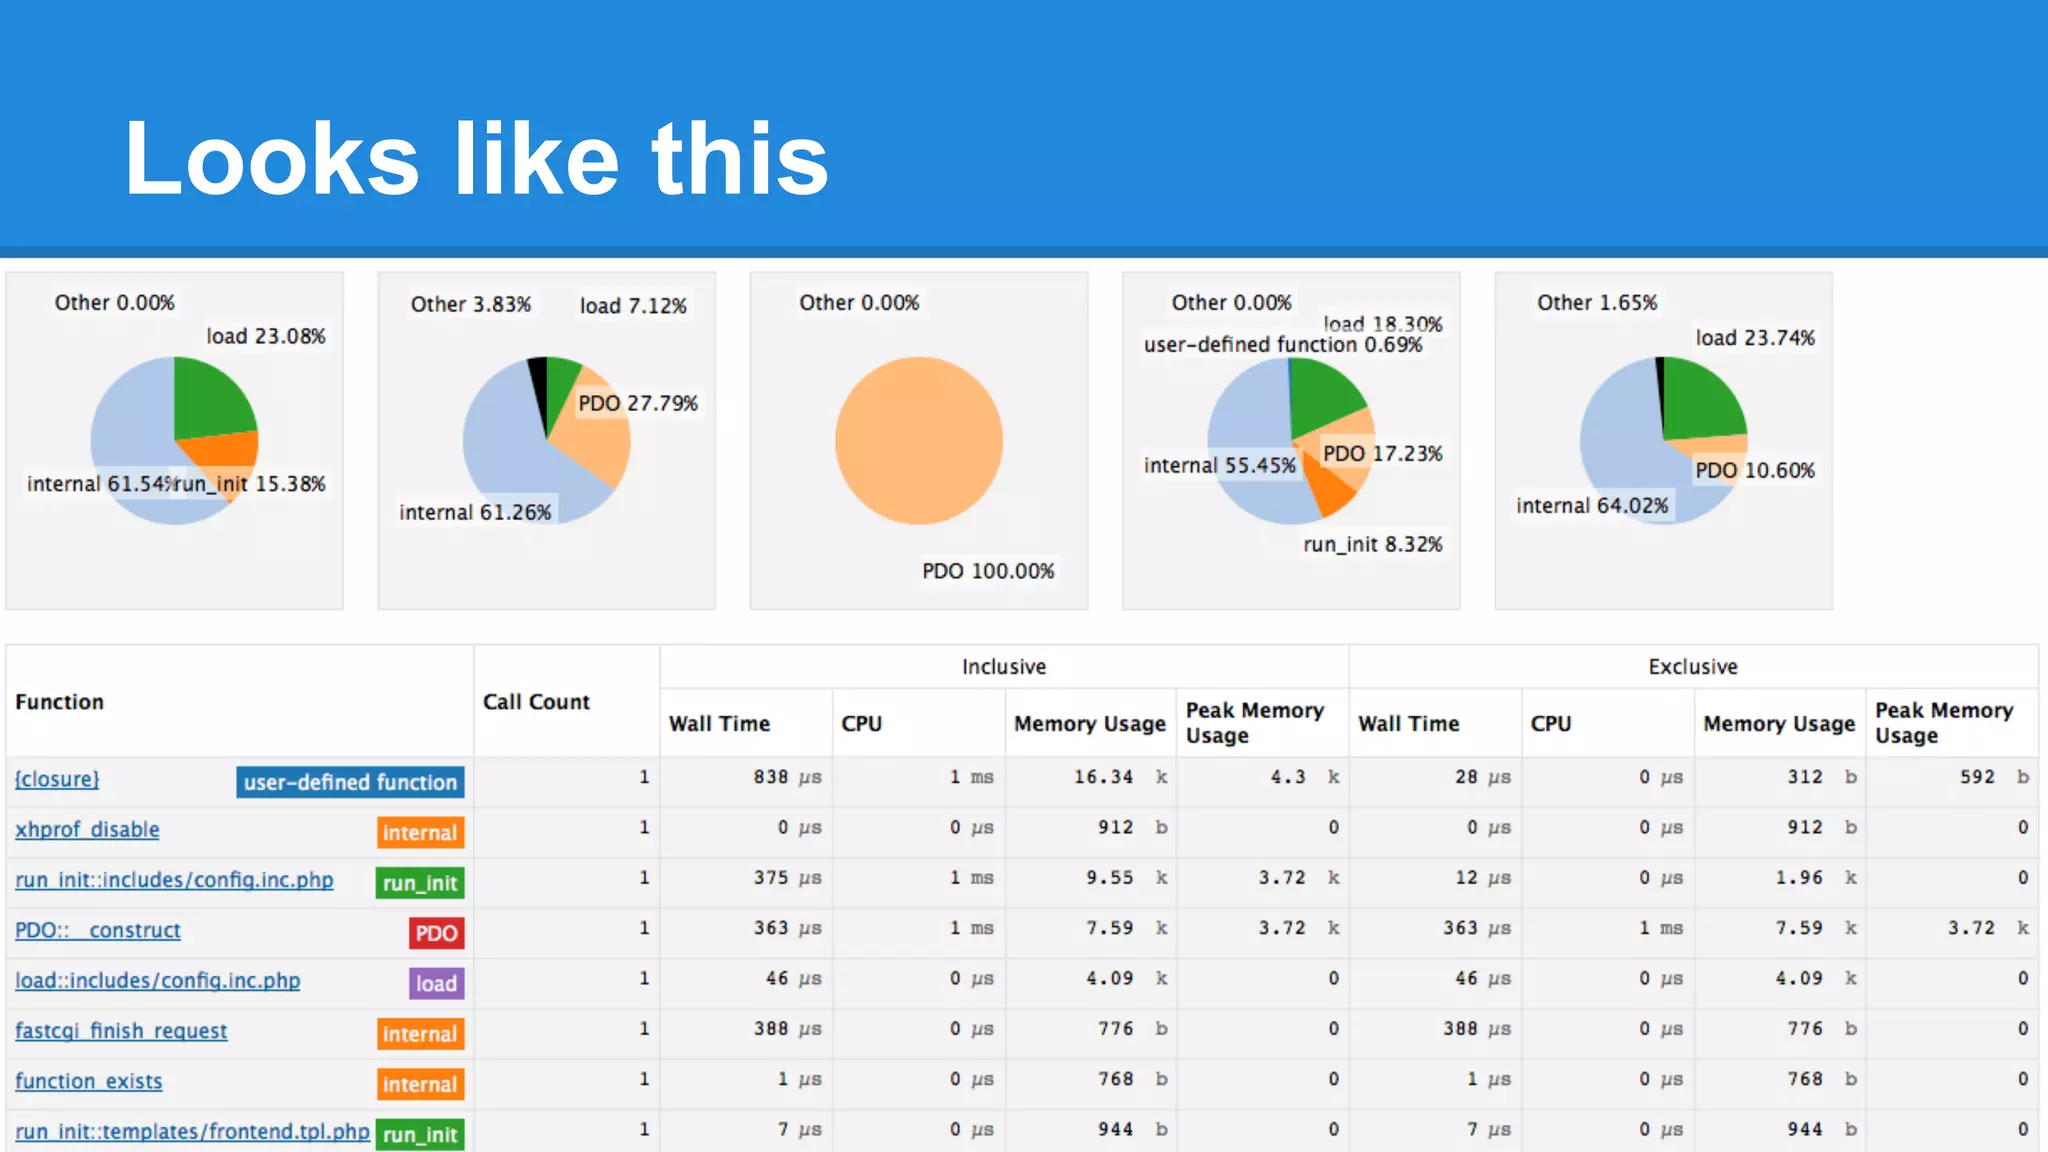Sort table by Call Count column header
This screenshot has width=2048, height=1152.
coord(536,702)
